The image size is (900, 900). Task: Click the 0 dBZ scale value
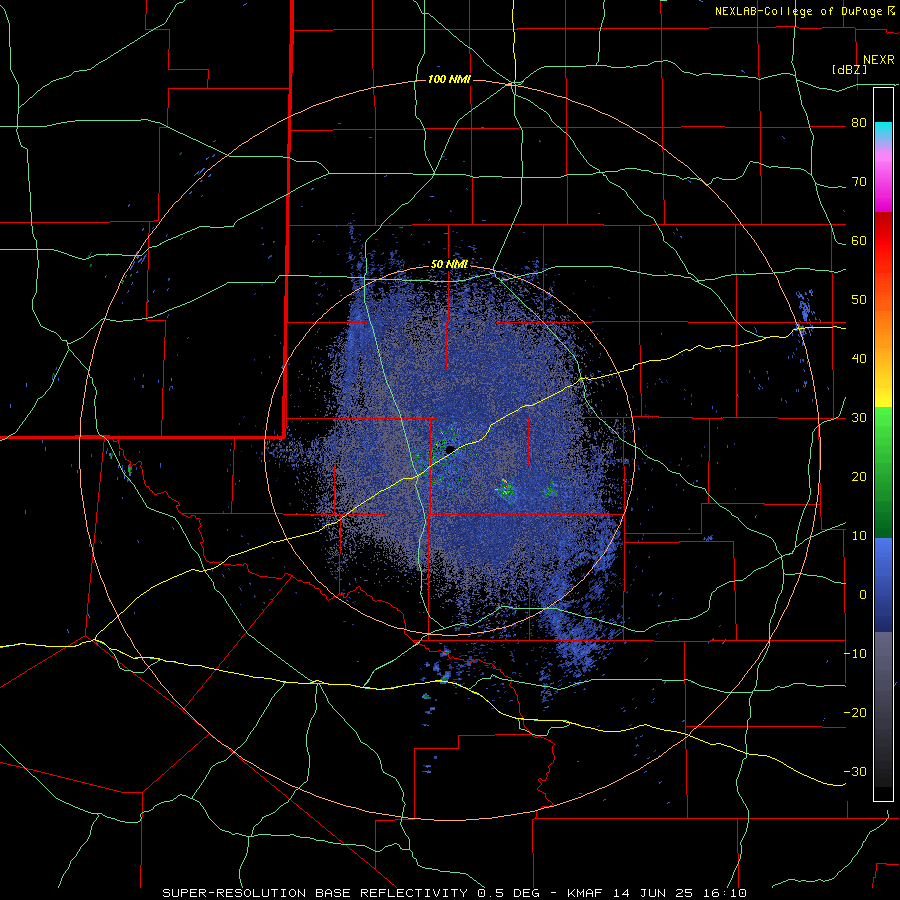pyautogui.click(x=863, y=595)
